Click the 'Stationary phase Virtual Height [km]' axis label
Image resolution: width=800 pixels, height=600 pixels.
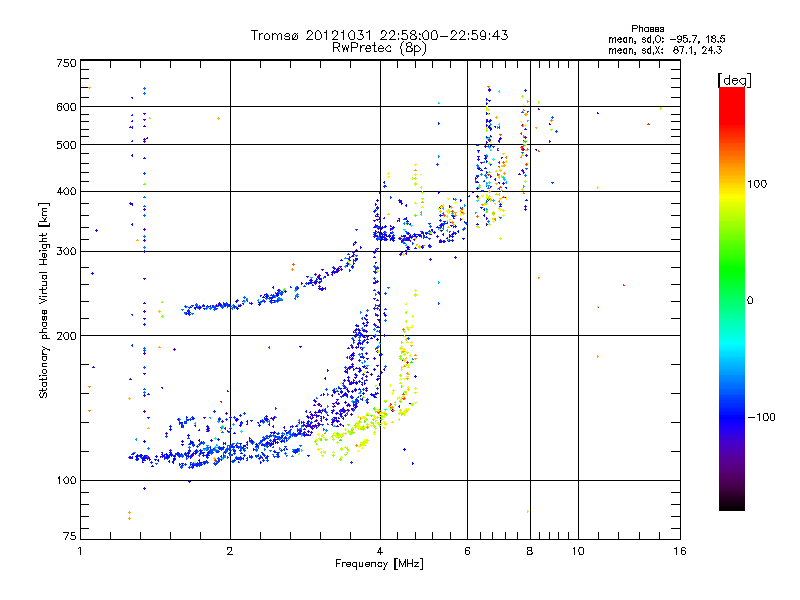point(43,300)
